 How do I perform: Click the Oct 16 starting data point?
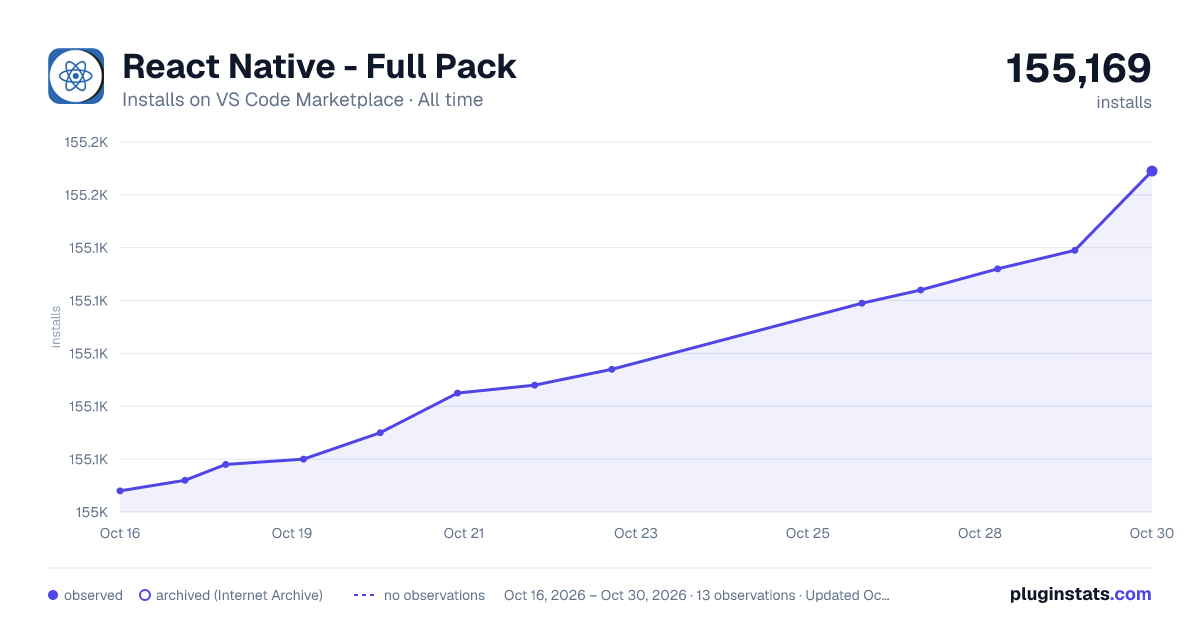120,491
